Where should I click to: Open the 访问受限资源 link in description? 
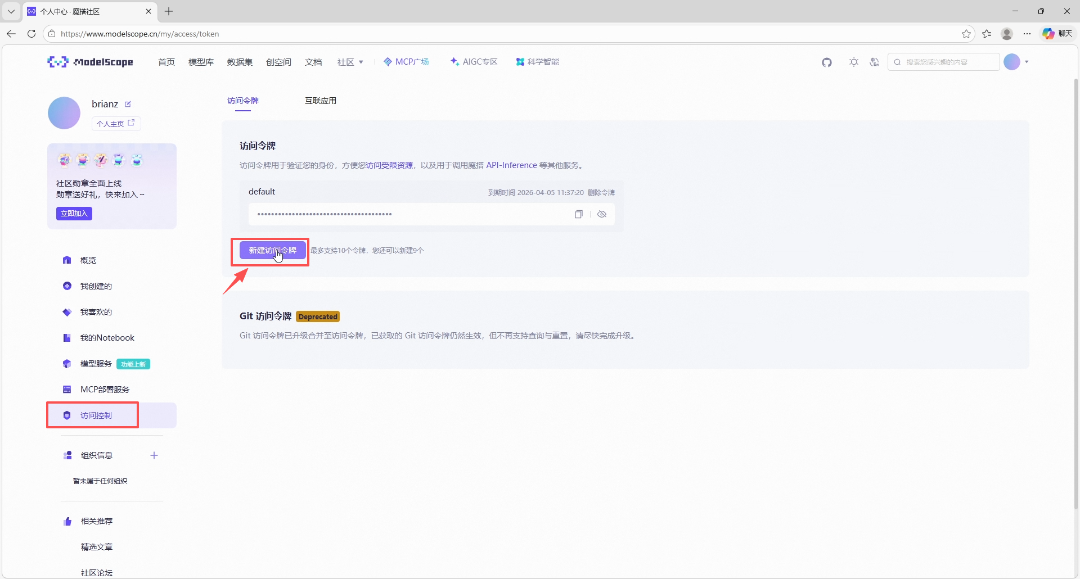(x=389, y=165)
